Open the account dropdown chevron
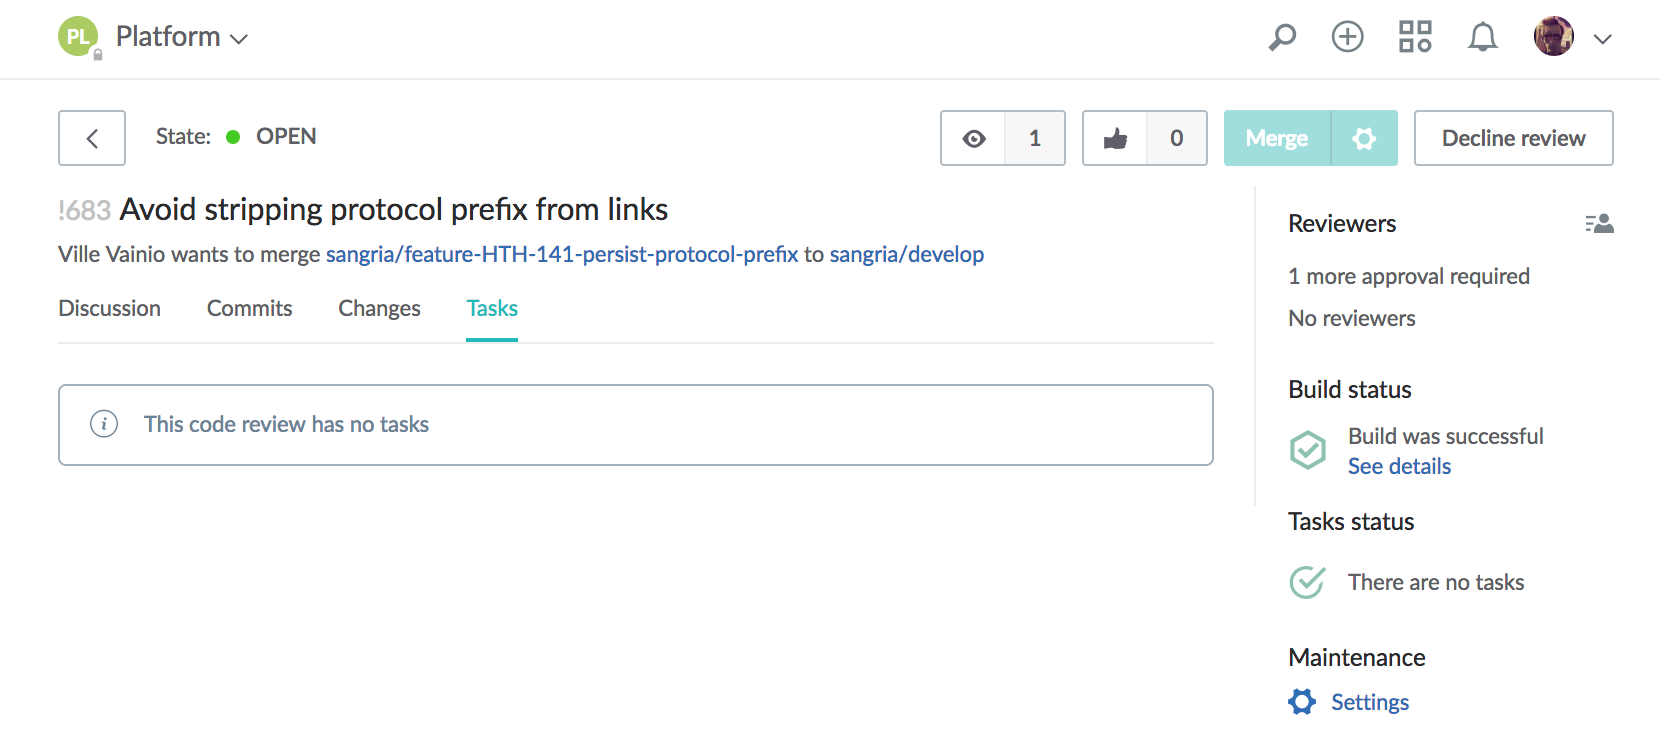 [x=1603, y=40]
